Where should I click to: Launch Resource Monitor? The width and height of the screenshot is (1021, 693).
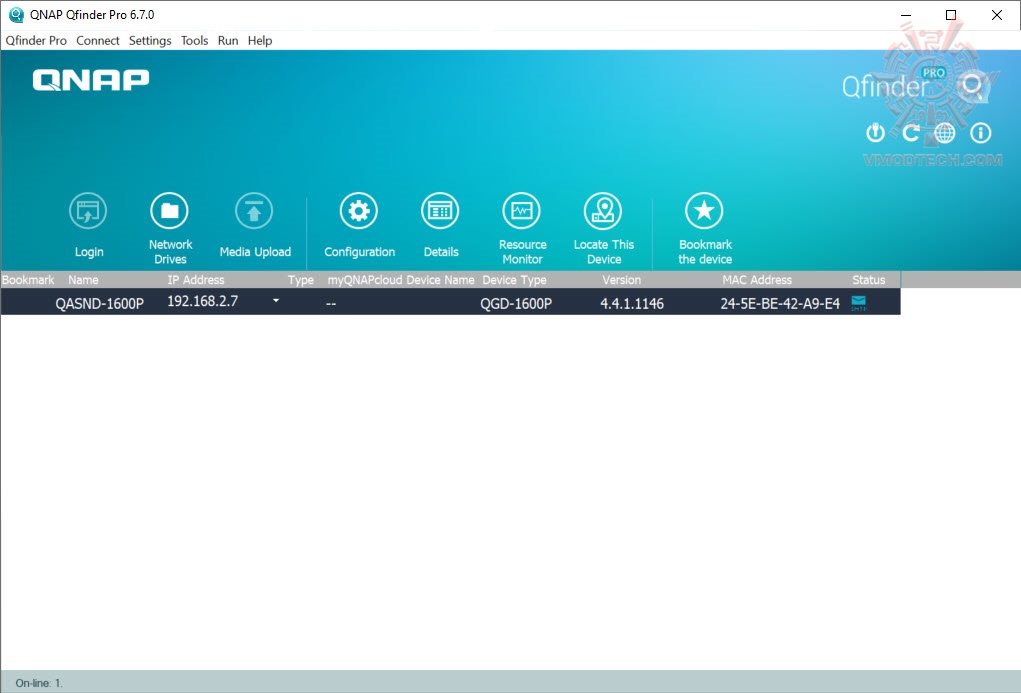click(522, 211)
